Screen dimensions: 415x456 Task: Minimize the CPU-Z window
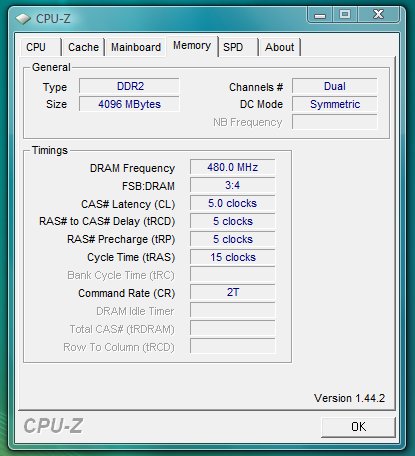320,15
